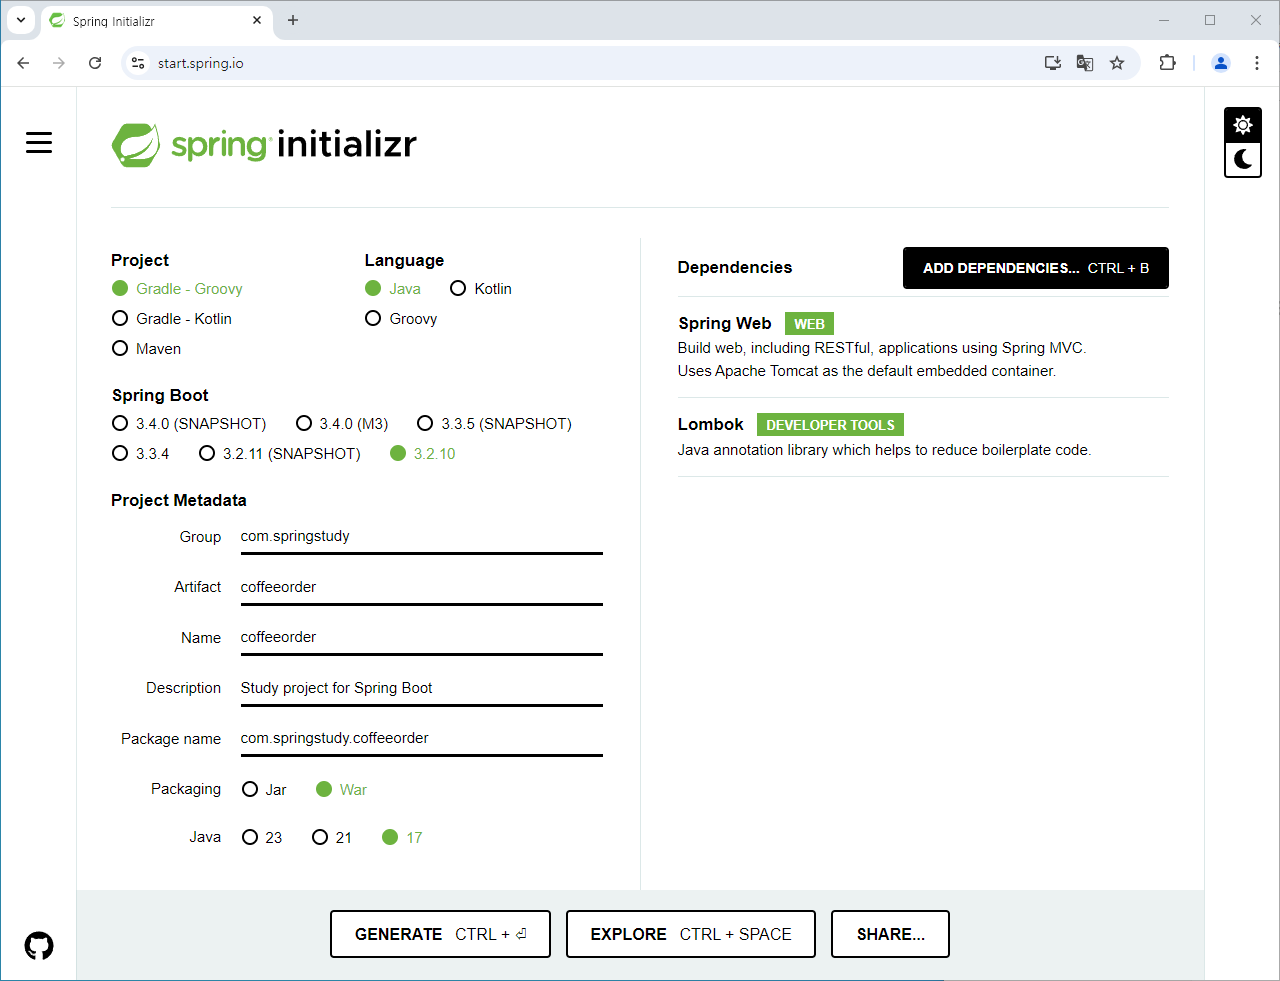Choose Java as the language

[x=392, y=289]
